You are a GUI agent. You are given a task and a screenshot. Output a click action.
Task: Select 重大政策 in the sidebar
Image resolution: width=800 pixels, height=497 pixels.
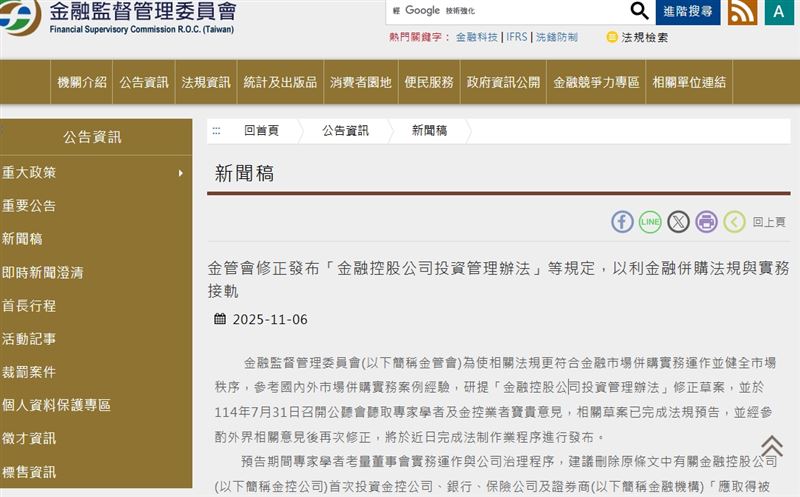pyautogui.click(x=29, y=172)
